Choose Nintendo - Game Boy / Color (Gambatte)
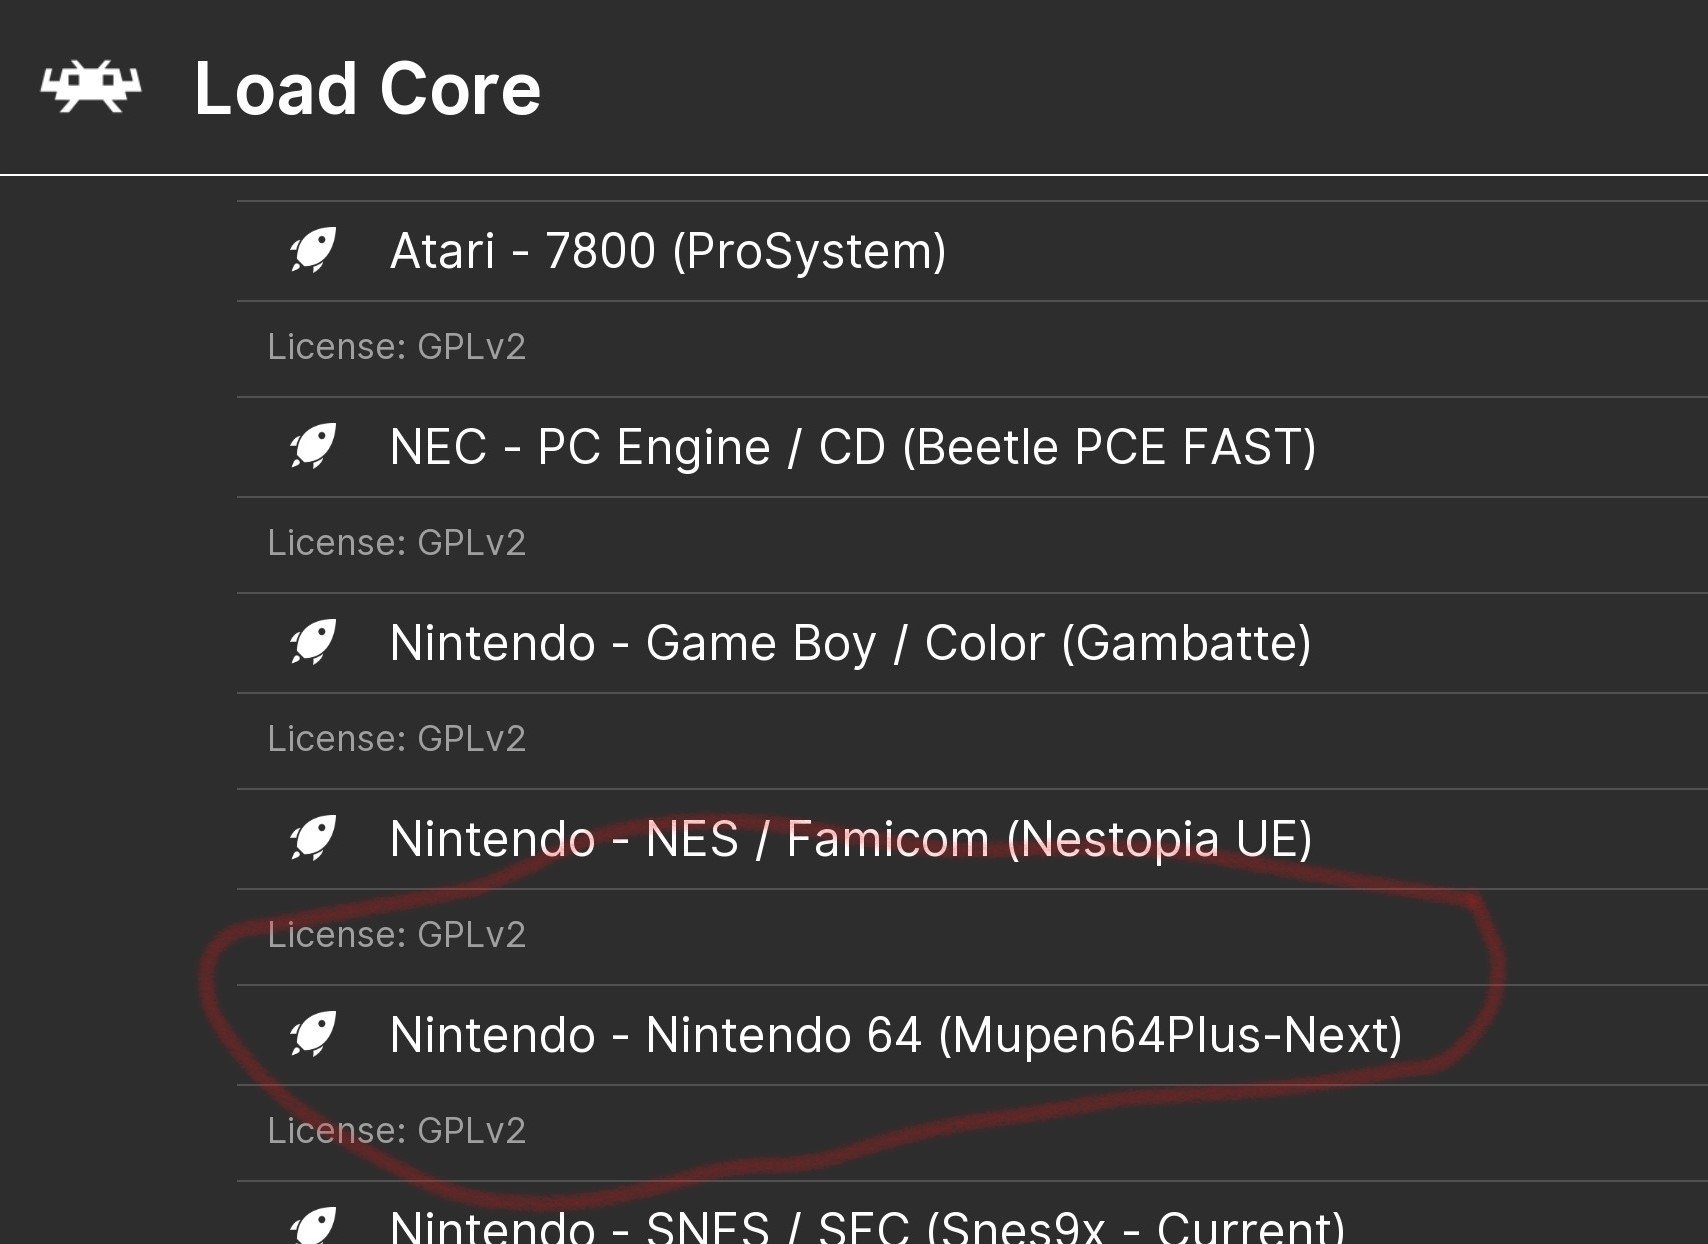 972,643
